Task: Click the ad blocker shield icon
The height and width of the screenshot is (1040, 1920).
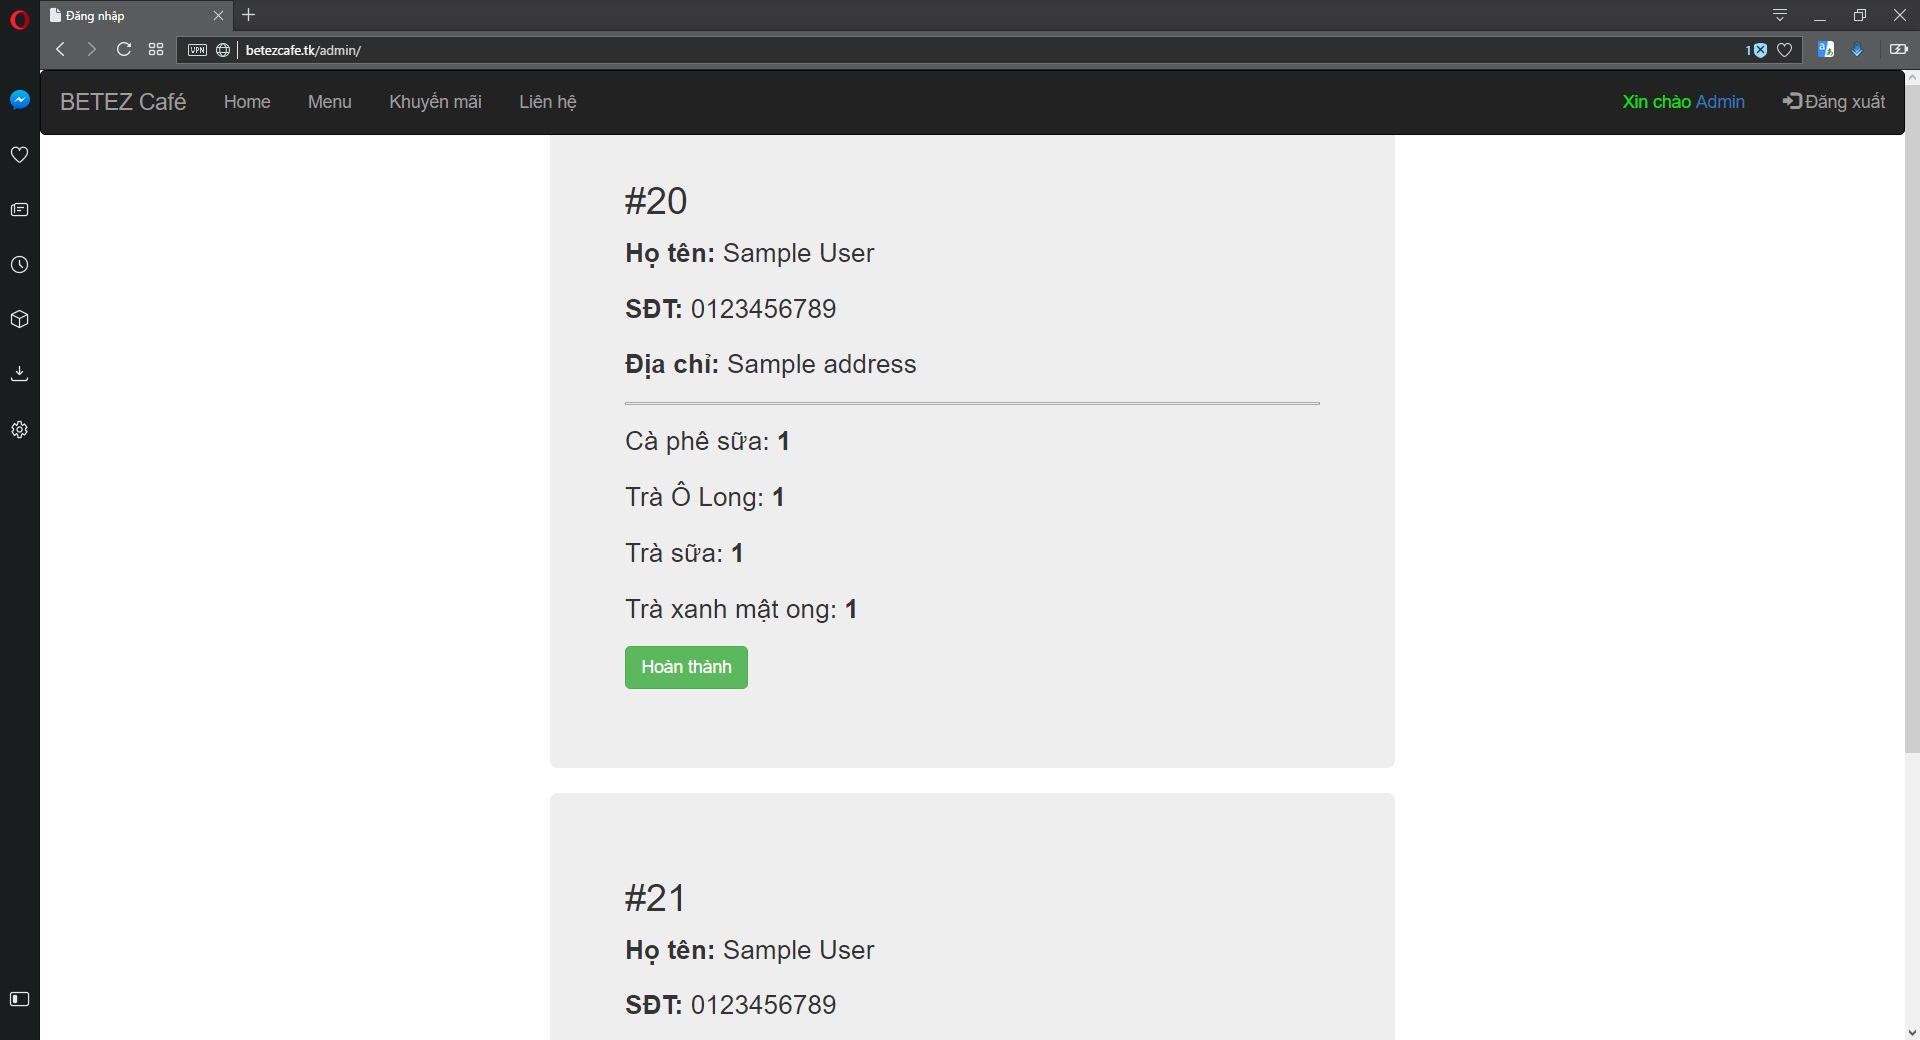Action: tap(1757, 50)
